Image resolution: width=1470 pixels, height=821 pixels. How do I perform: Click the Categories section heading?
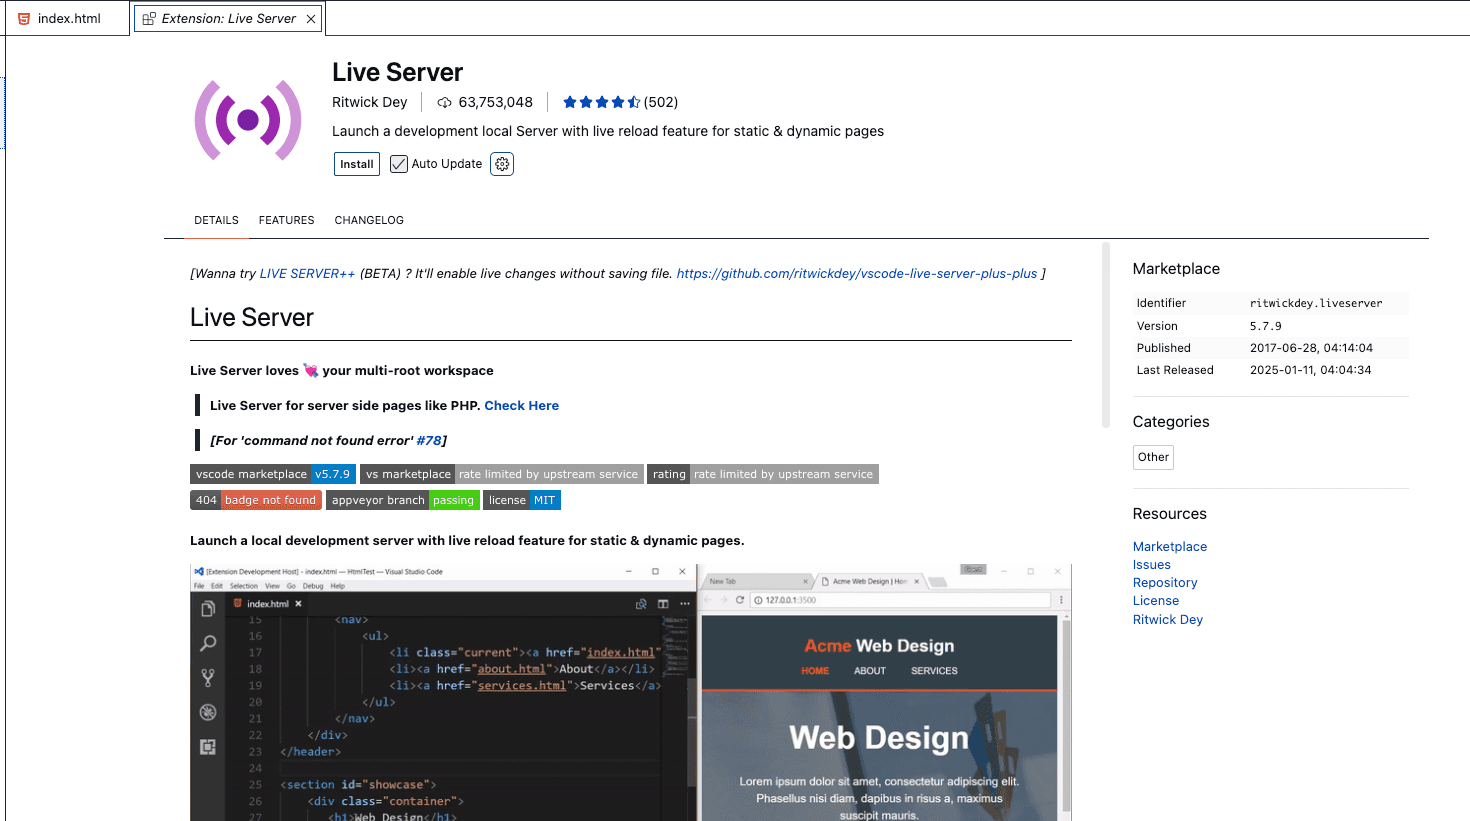[1171, 422]
